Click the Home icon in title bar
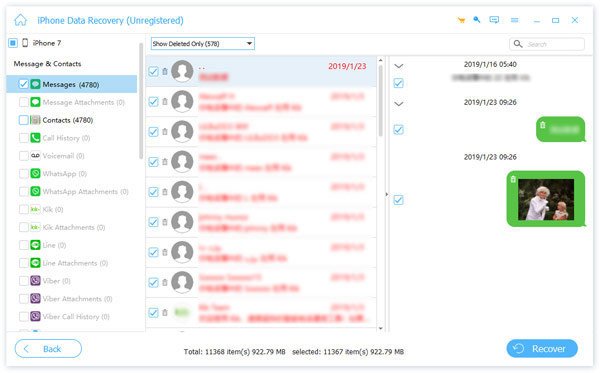Image resolution: width=600 pixels, height=373 pixels. pyautogui.click(x=21, y=20)
